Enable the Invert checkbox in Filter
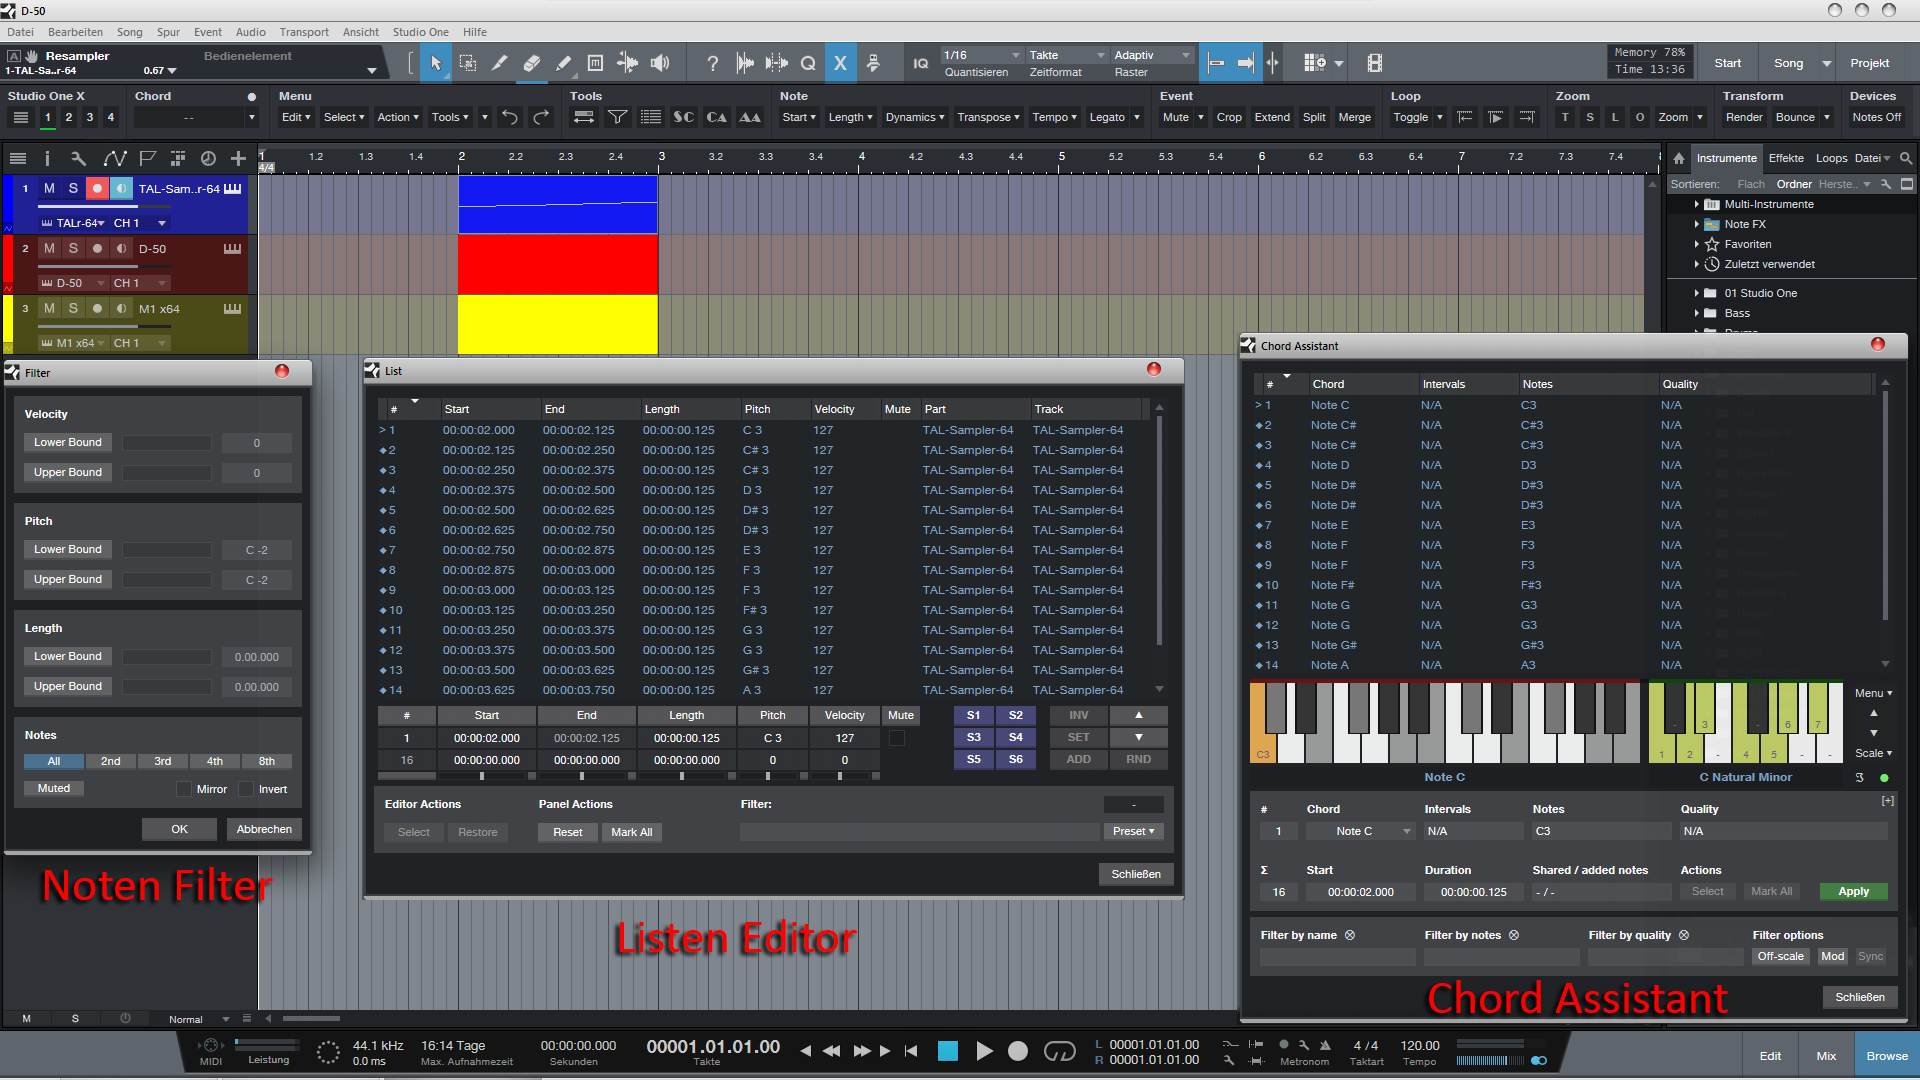The image size is (1920, 1080). tap(246, 789)
